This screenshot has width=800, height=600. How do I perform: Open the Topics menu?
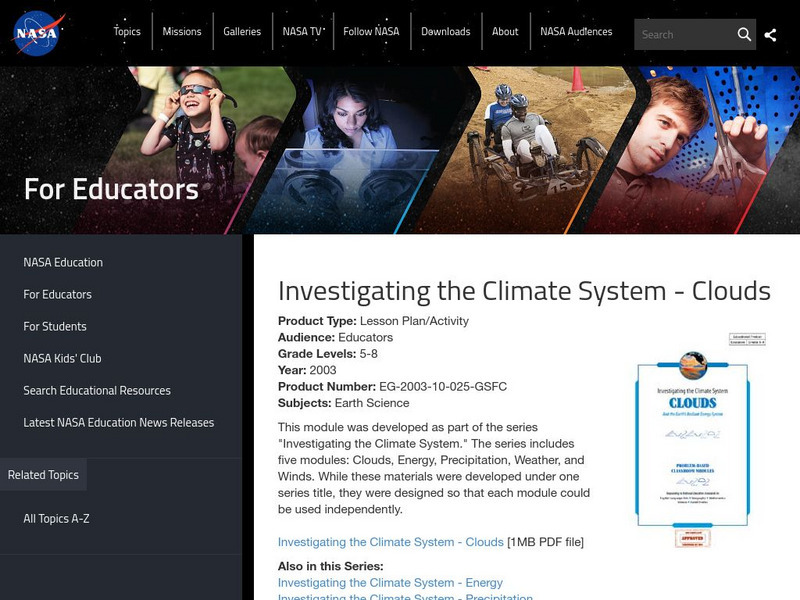127,32
